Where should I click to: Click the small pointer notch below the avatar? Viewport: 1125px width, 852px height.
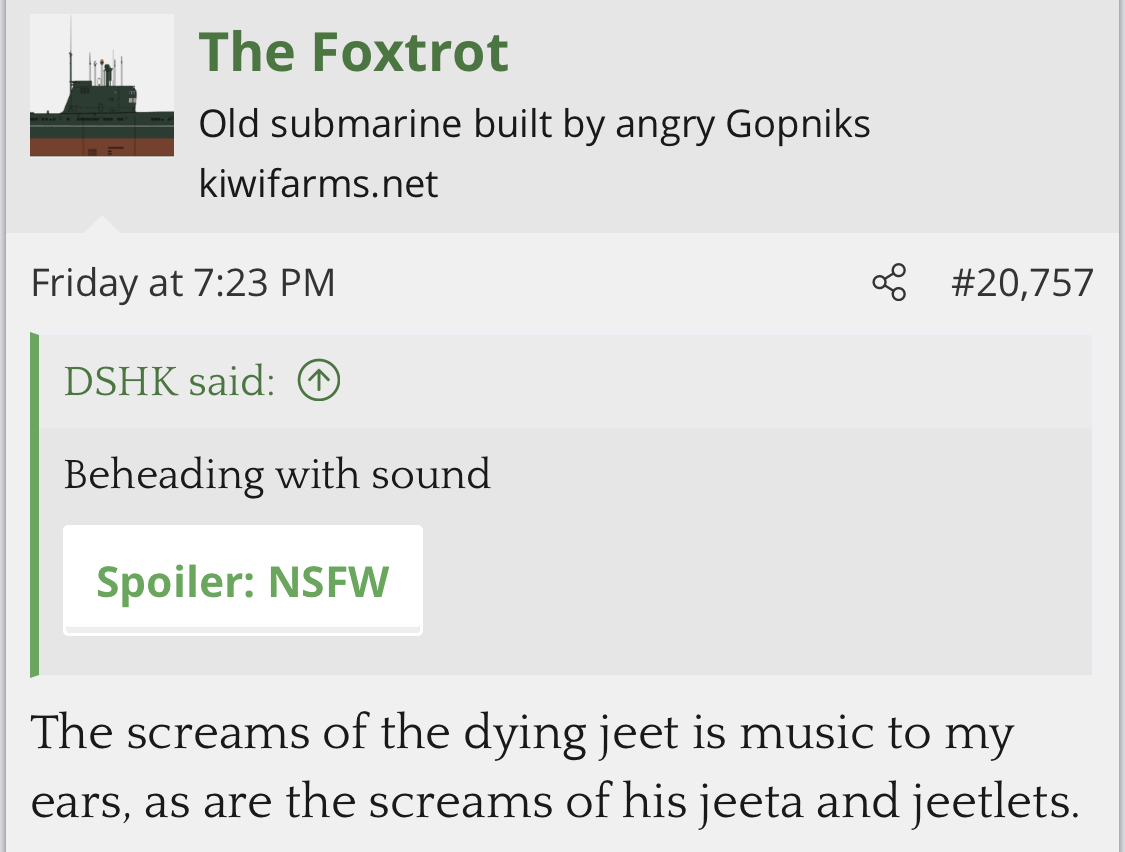(102, 223)
